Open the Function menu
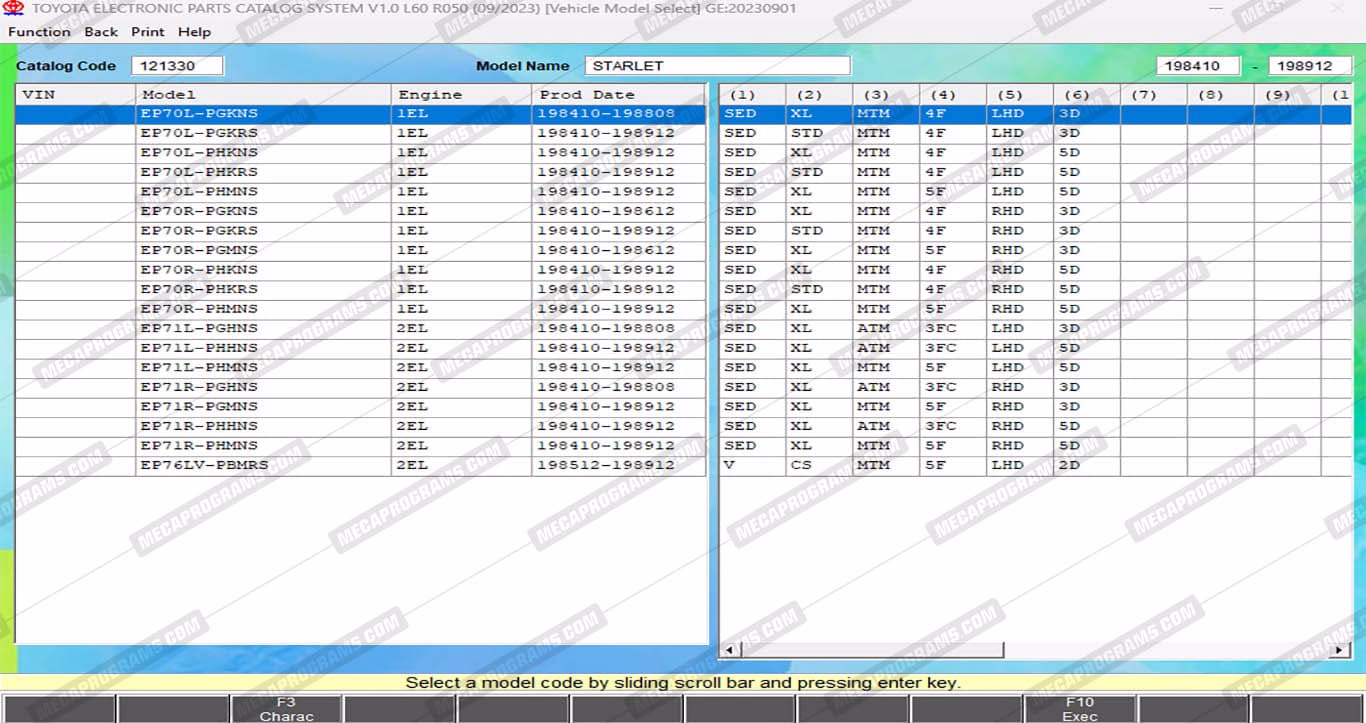 coord(39,32)
